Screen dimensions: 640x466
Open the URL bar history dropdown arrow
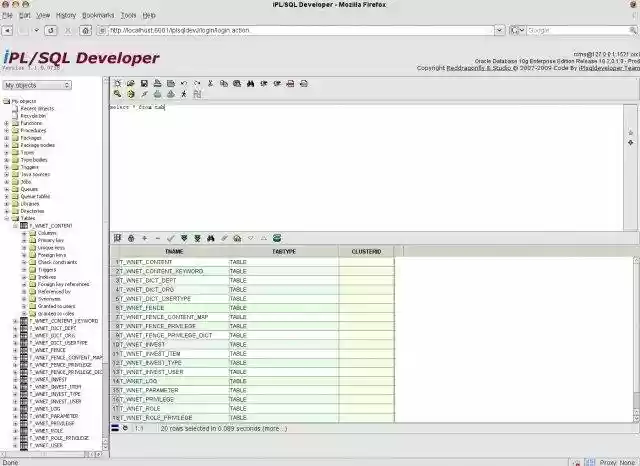(x=500, y=30)
